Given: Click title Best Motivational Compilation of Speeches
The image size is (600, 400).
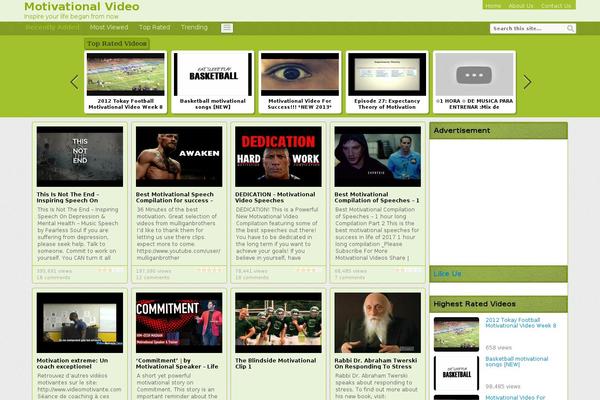Looking at the screenshot, I should click(x=377, y=198).
